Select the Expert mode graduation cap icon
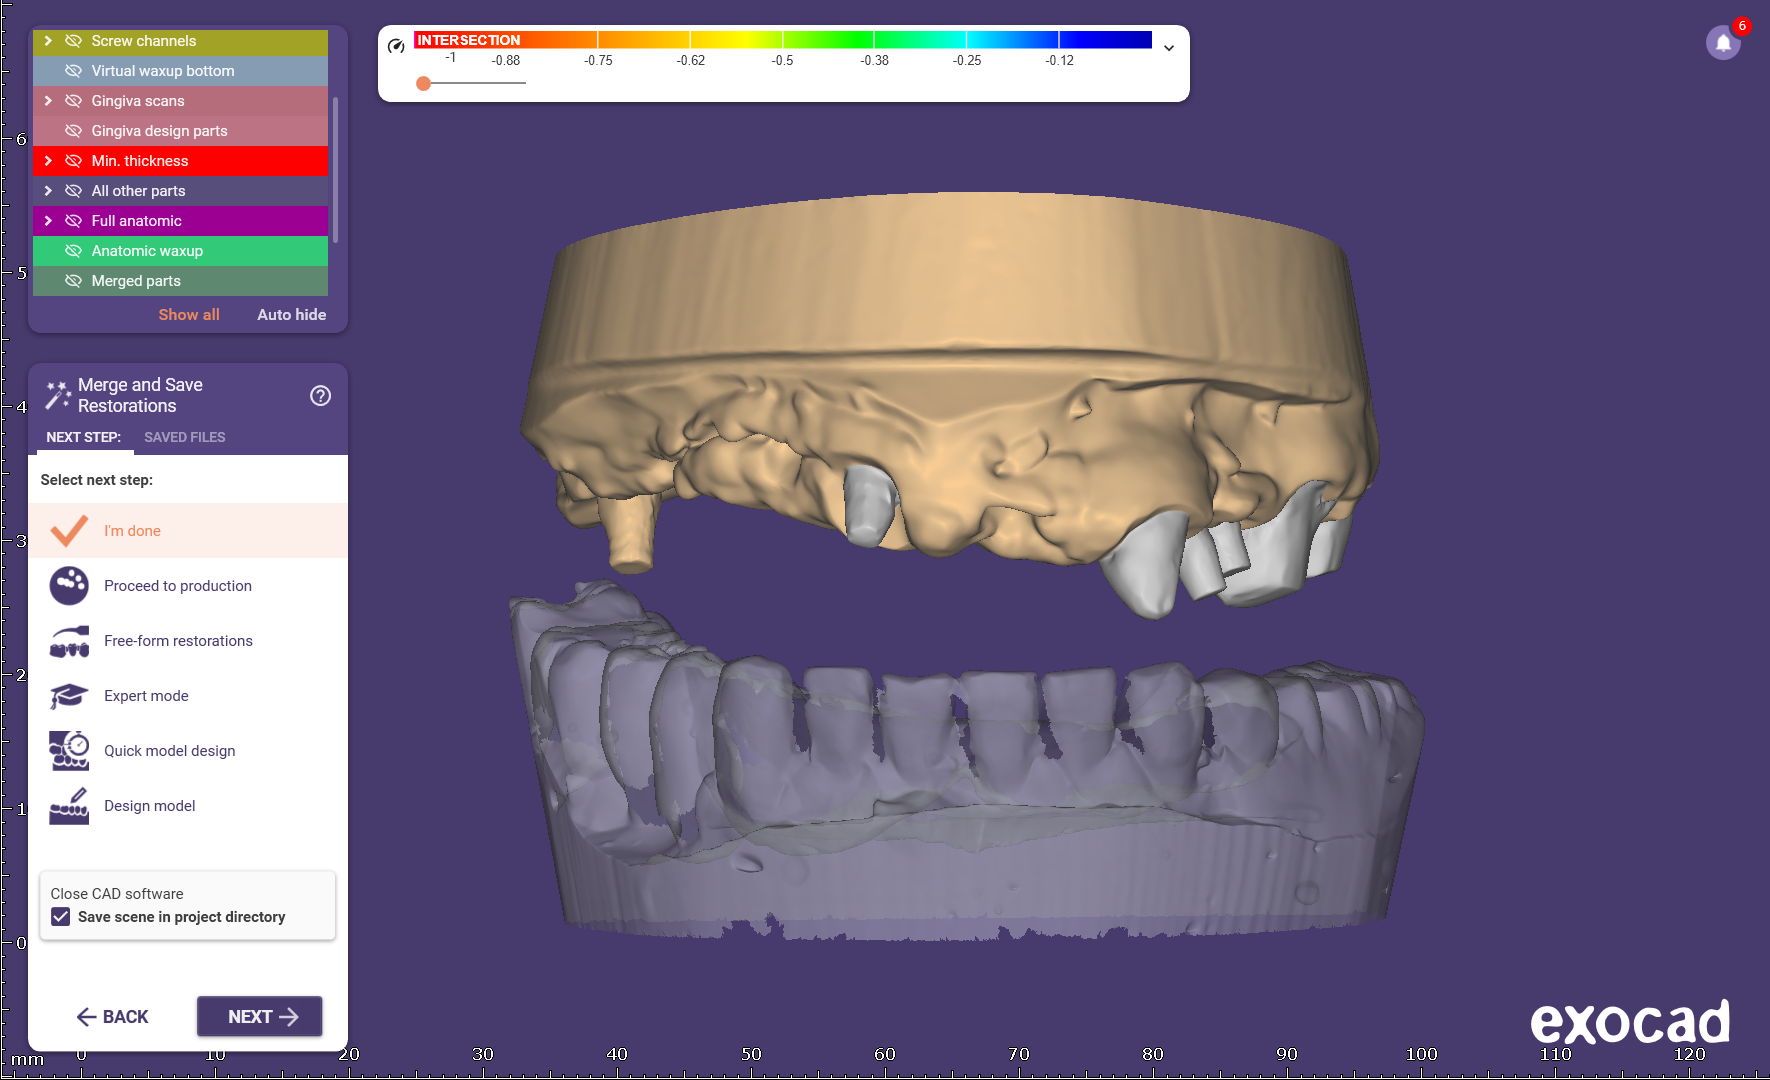The image size is (1770, 1080). 69,696
